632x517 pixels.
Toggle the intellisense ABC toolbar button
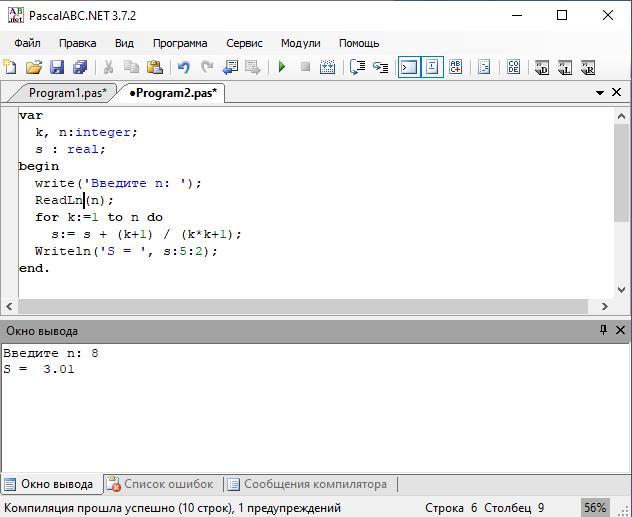coord(456,67)
